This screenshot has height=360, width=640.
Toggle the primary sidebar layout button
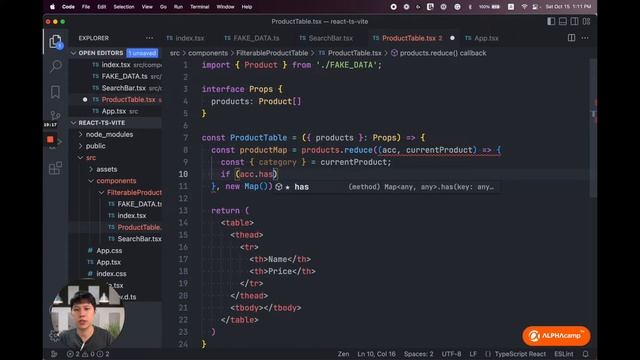[551, 21]
